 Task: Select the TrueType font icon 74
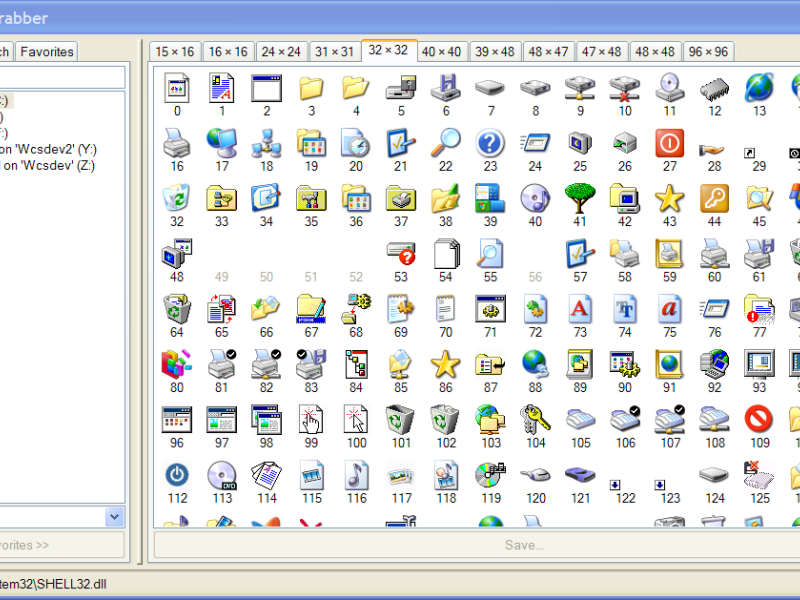624,309
